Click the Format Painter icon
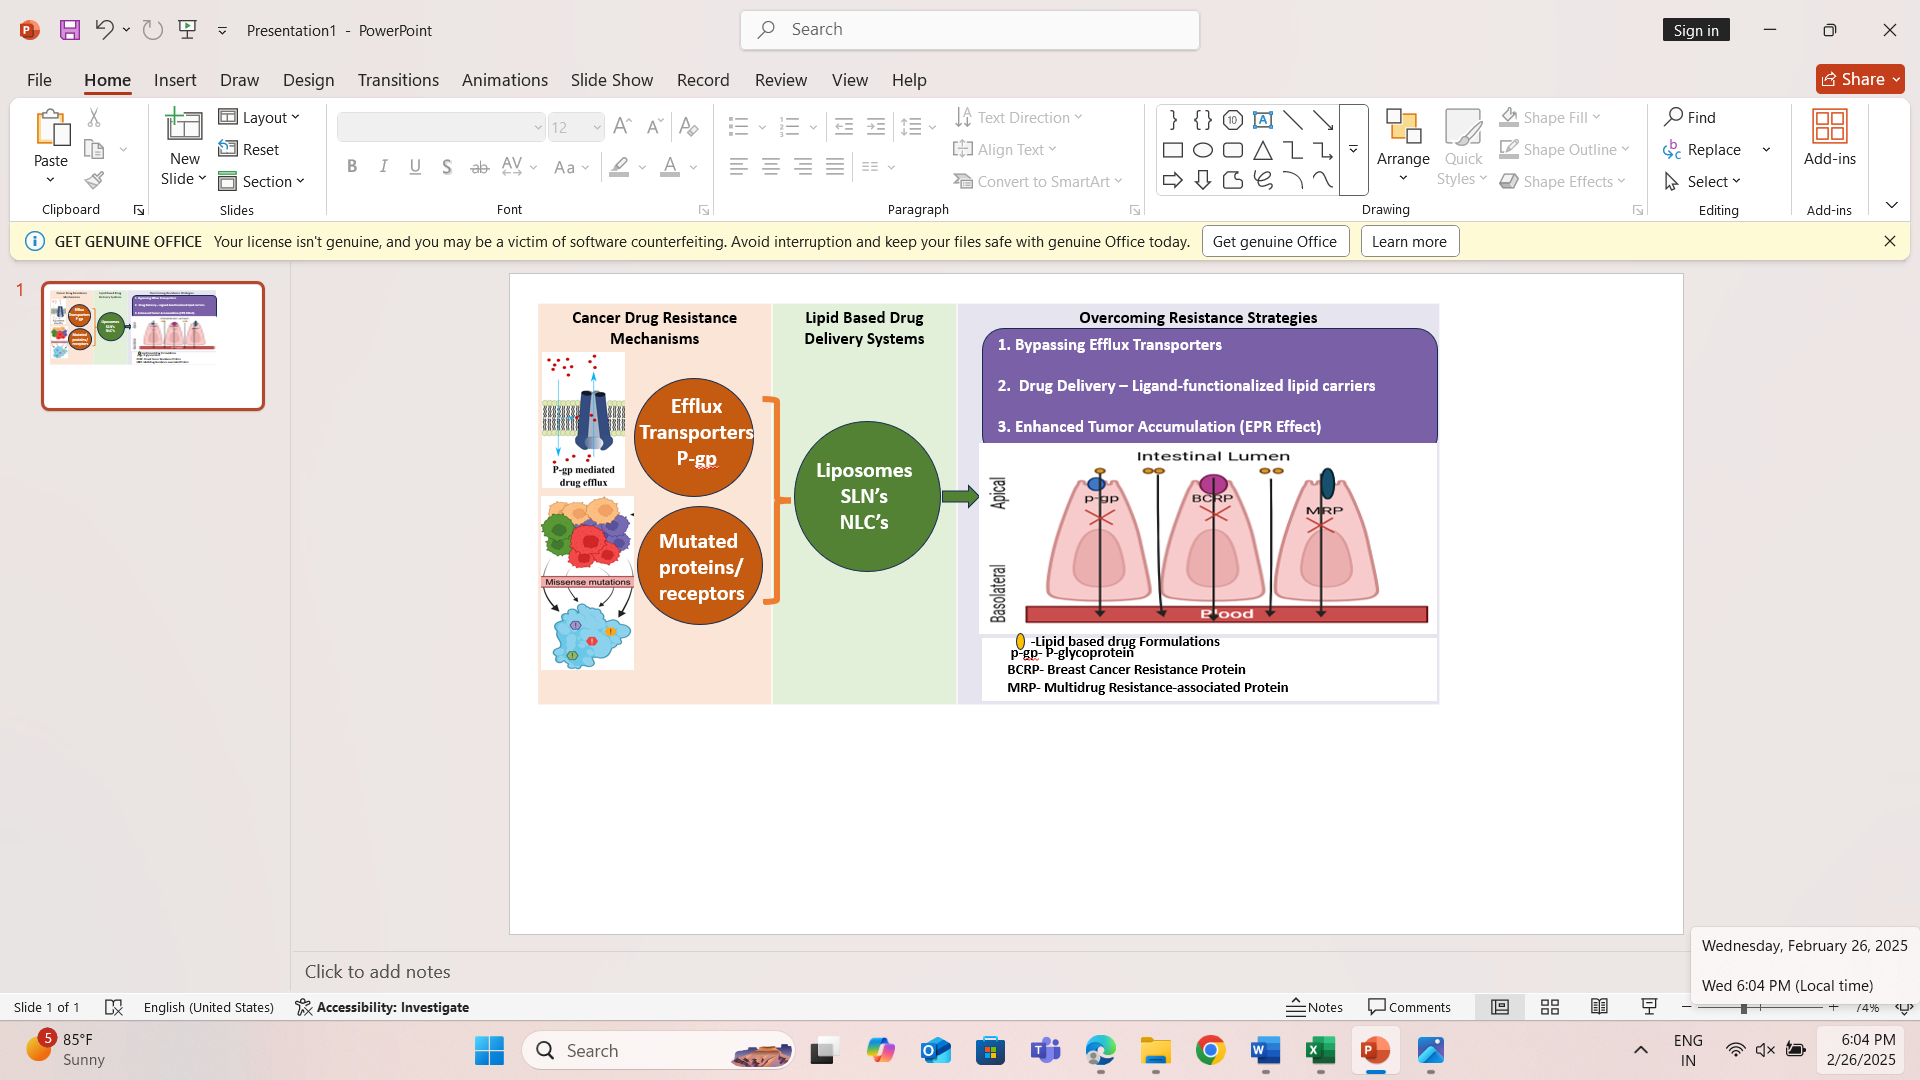1920x1080 pixels. click(x=94, y=181)
